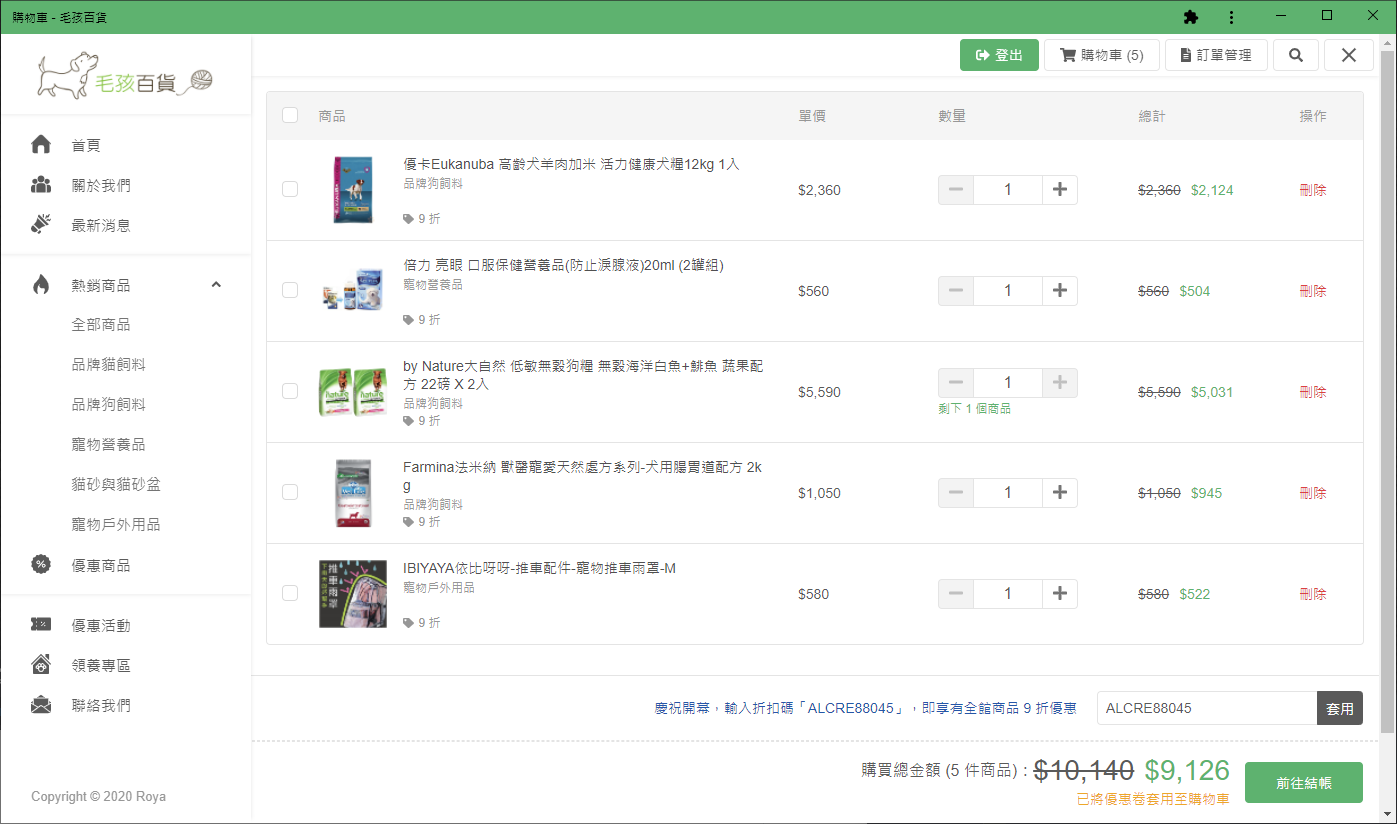Open the Eukanuba product thumbnail
Viewport: 1397px width, 824px height.
pos(353,190)
